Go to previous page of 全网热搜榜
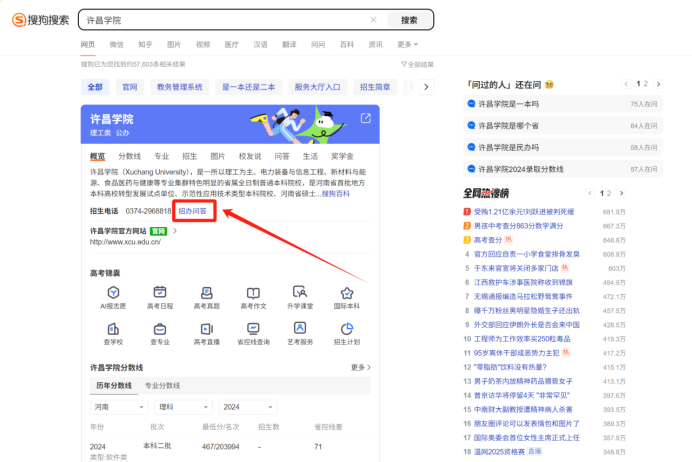 pyautogui.click(x=590, y=193)
